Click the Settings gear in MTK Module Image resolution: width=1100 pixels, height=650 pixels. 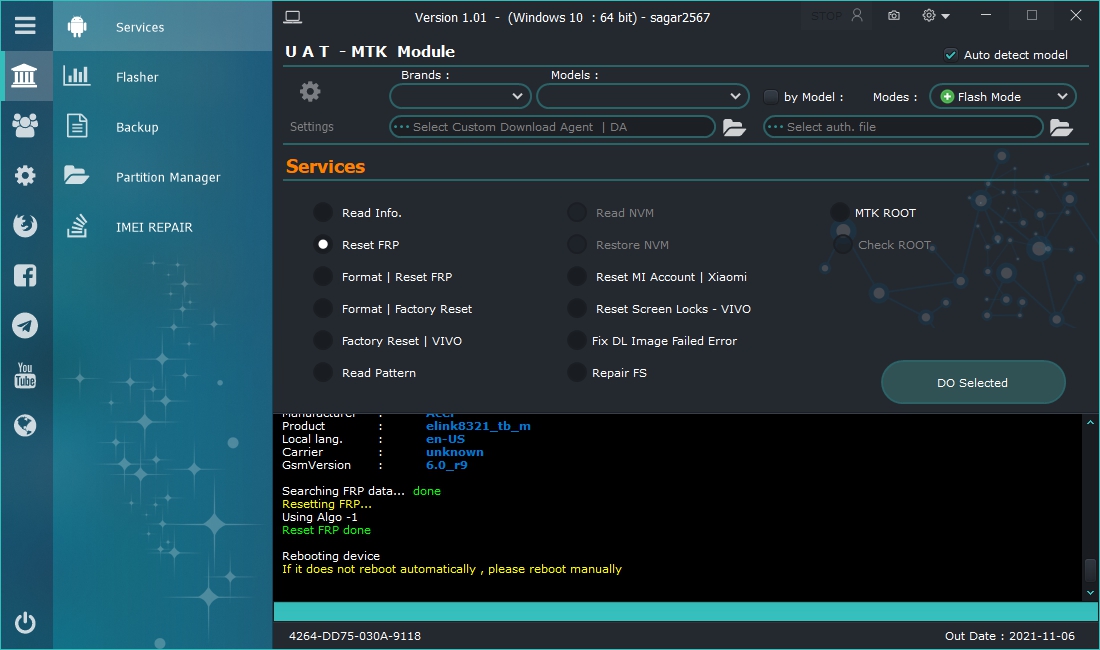310,91
